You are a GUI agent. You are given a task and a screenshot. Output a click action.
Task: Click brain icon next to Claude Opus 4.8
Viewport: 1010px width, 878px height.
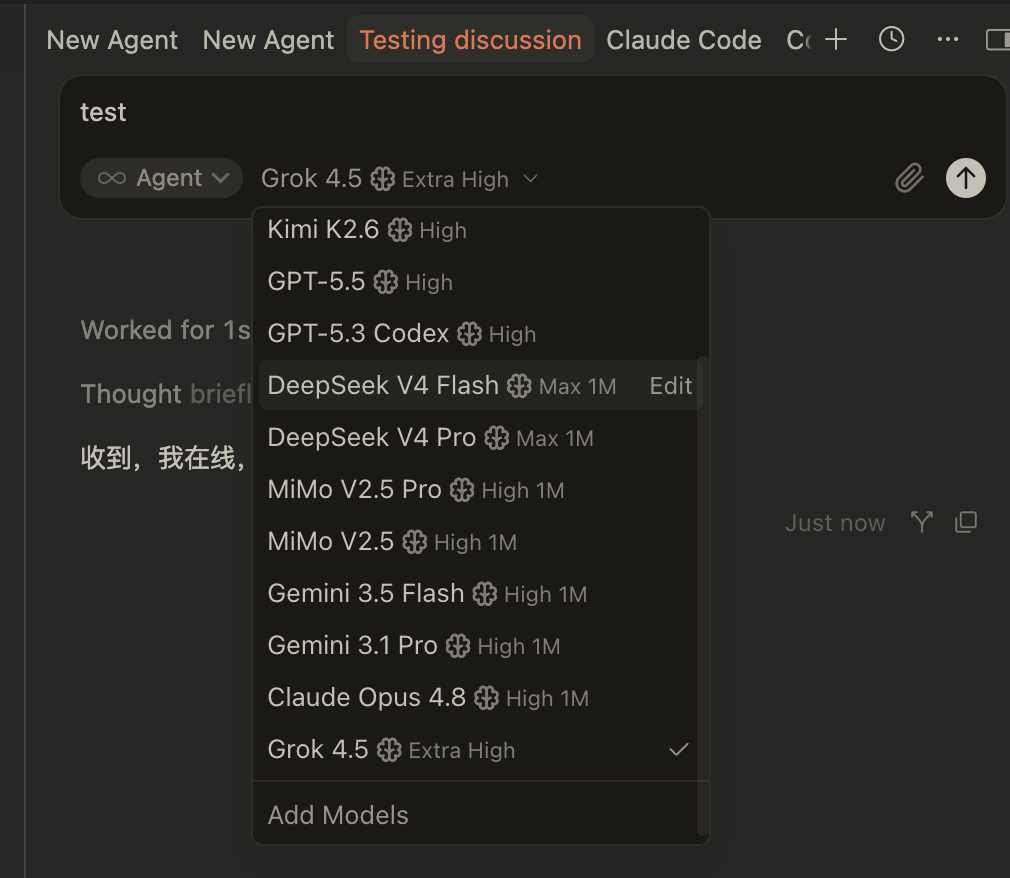pyautogui.click(x=486, y=698)
